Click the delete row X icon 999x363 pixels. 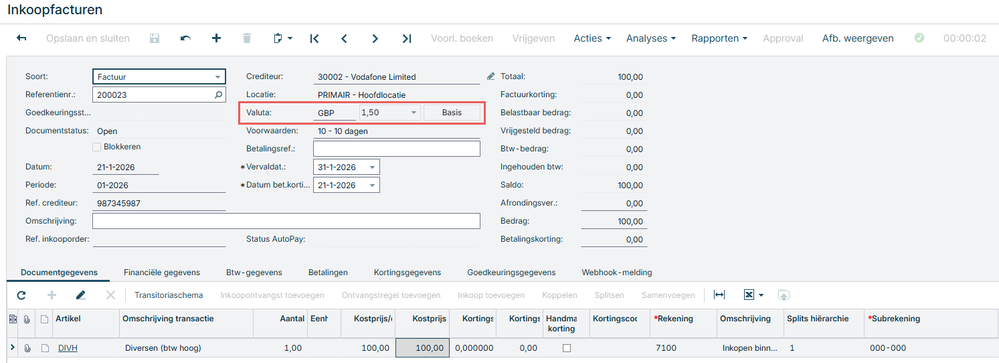tap(110, 295)
